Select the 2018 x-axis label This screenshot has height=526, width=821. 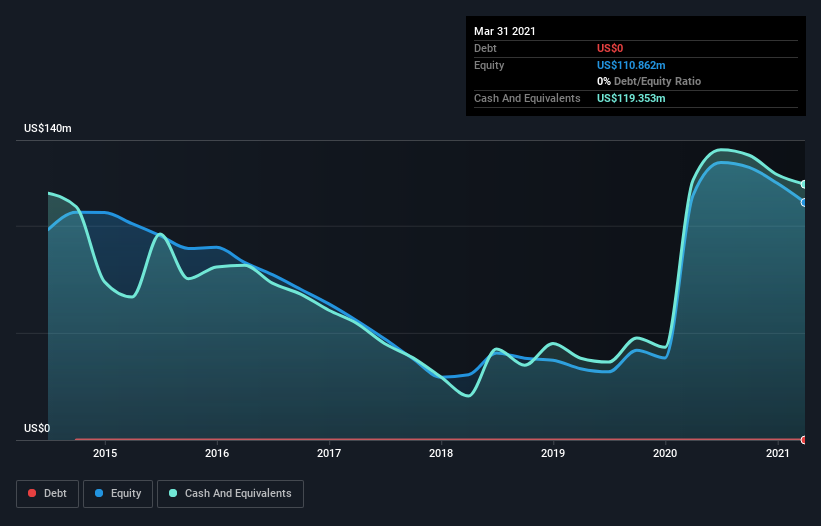[x=441, y=453]
